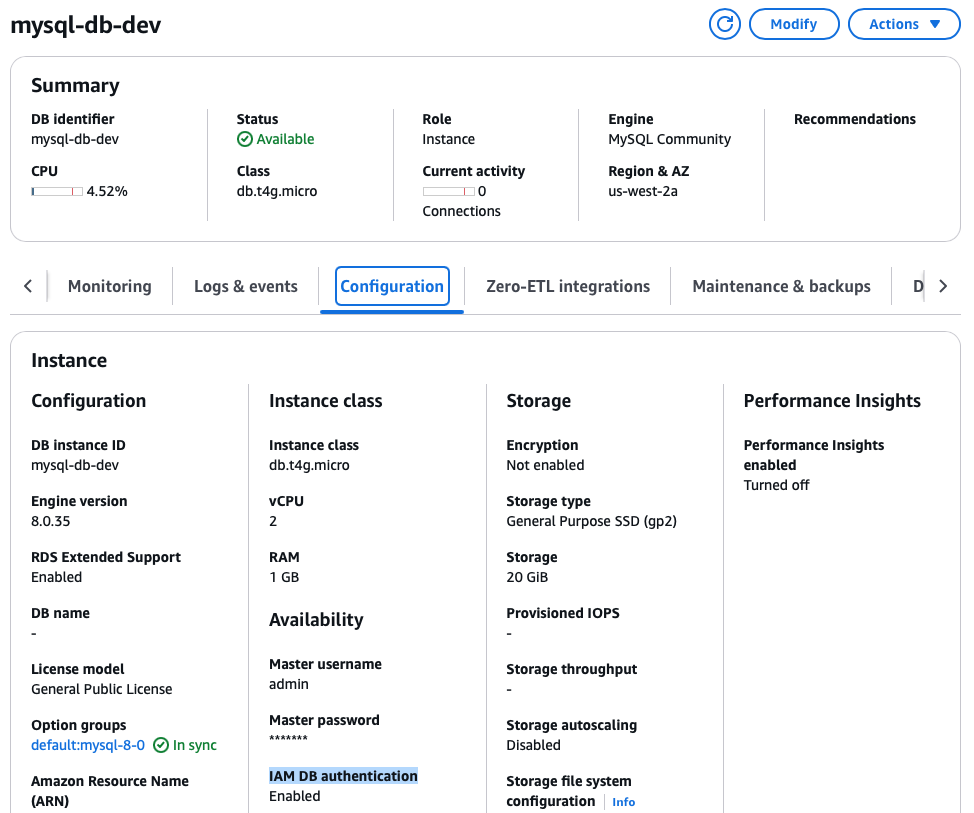Viewport: 974px width, 813px height.
Task: Click the green Available status check icon
Action: click(245, 139)
